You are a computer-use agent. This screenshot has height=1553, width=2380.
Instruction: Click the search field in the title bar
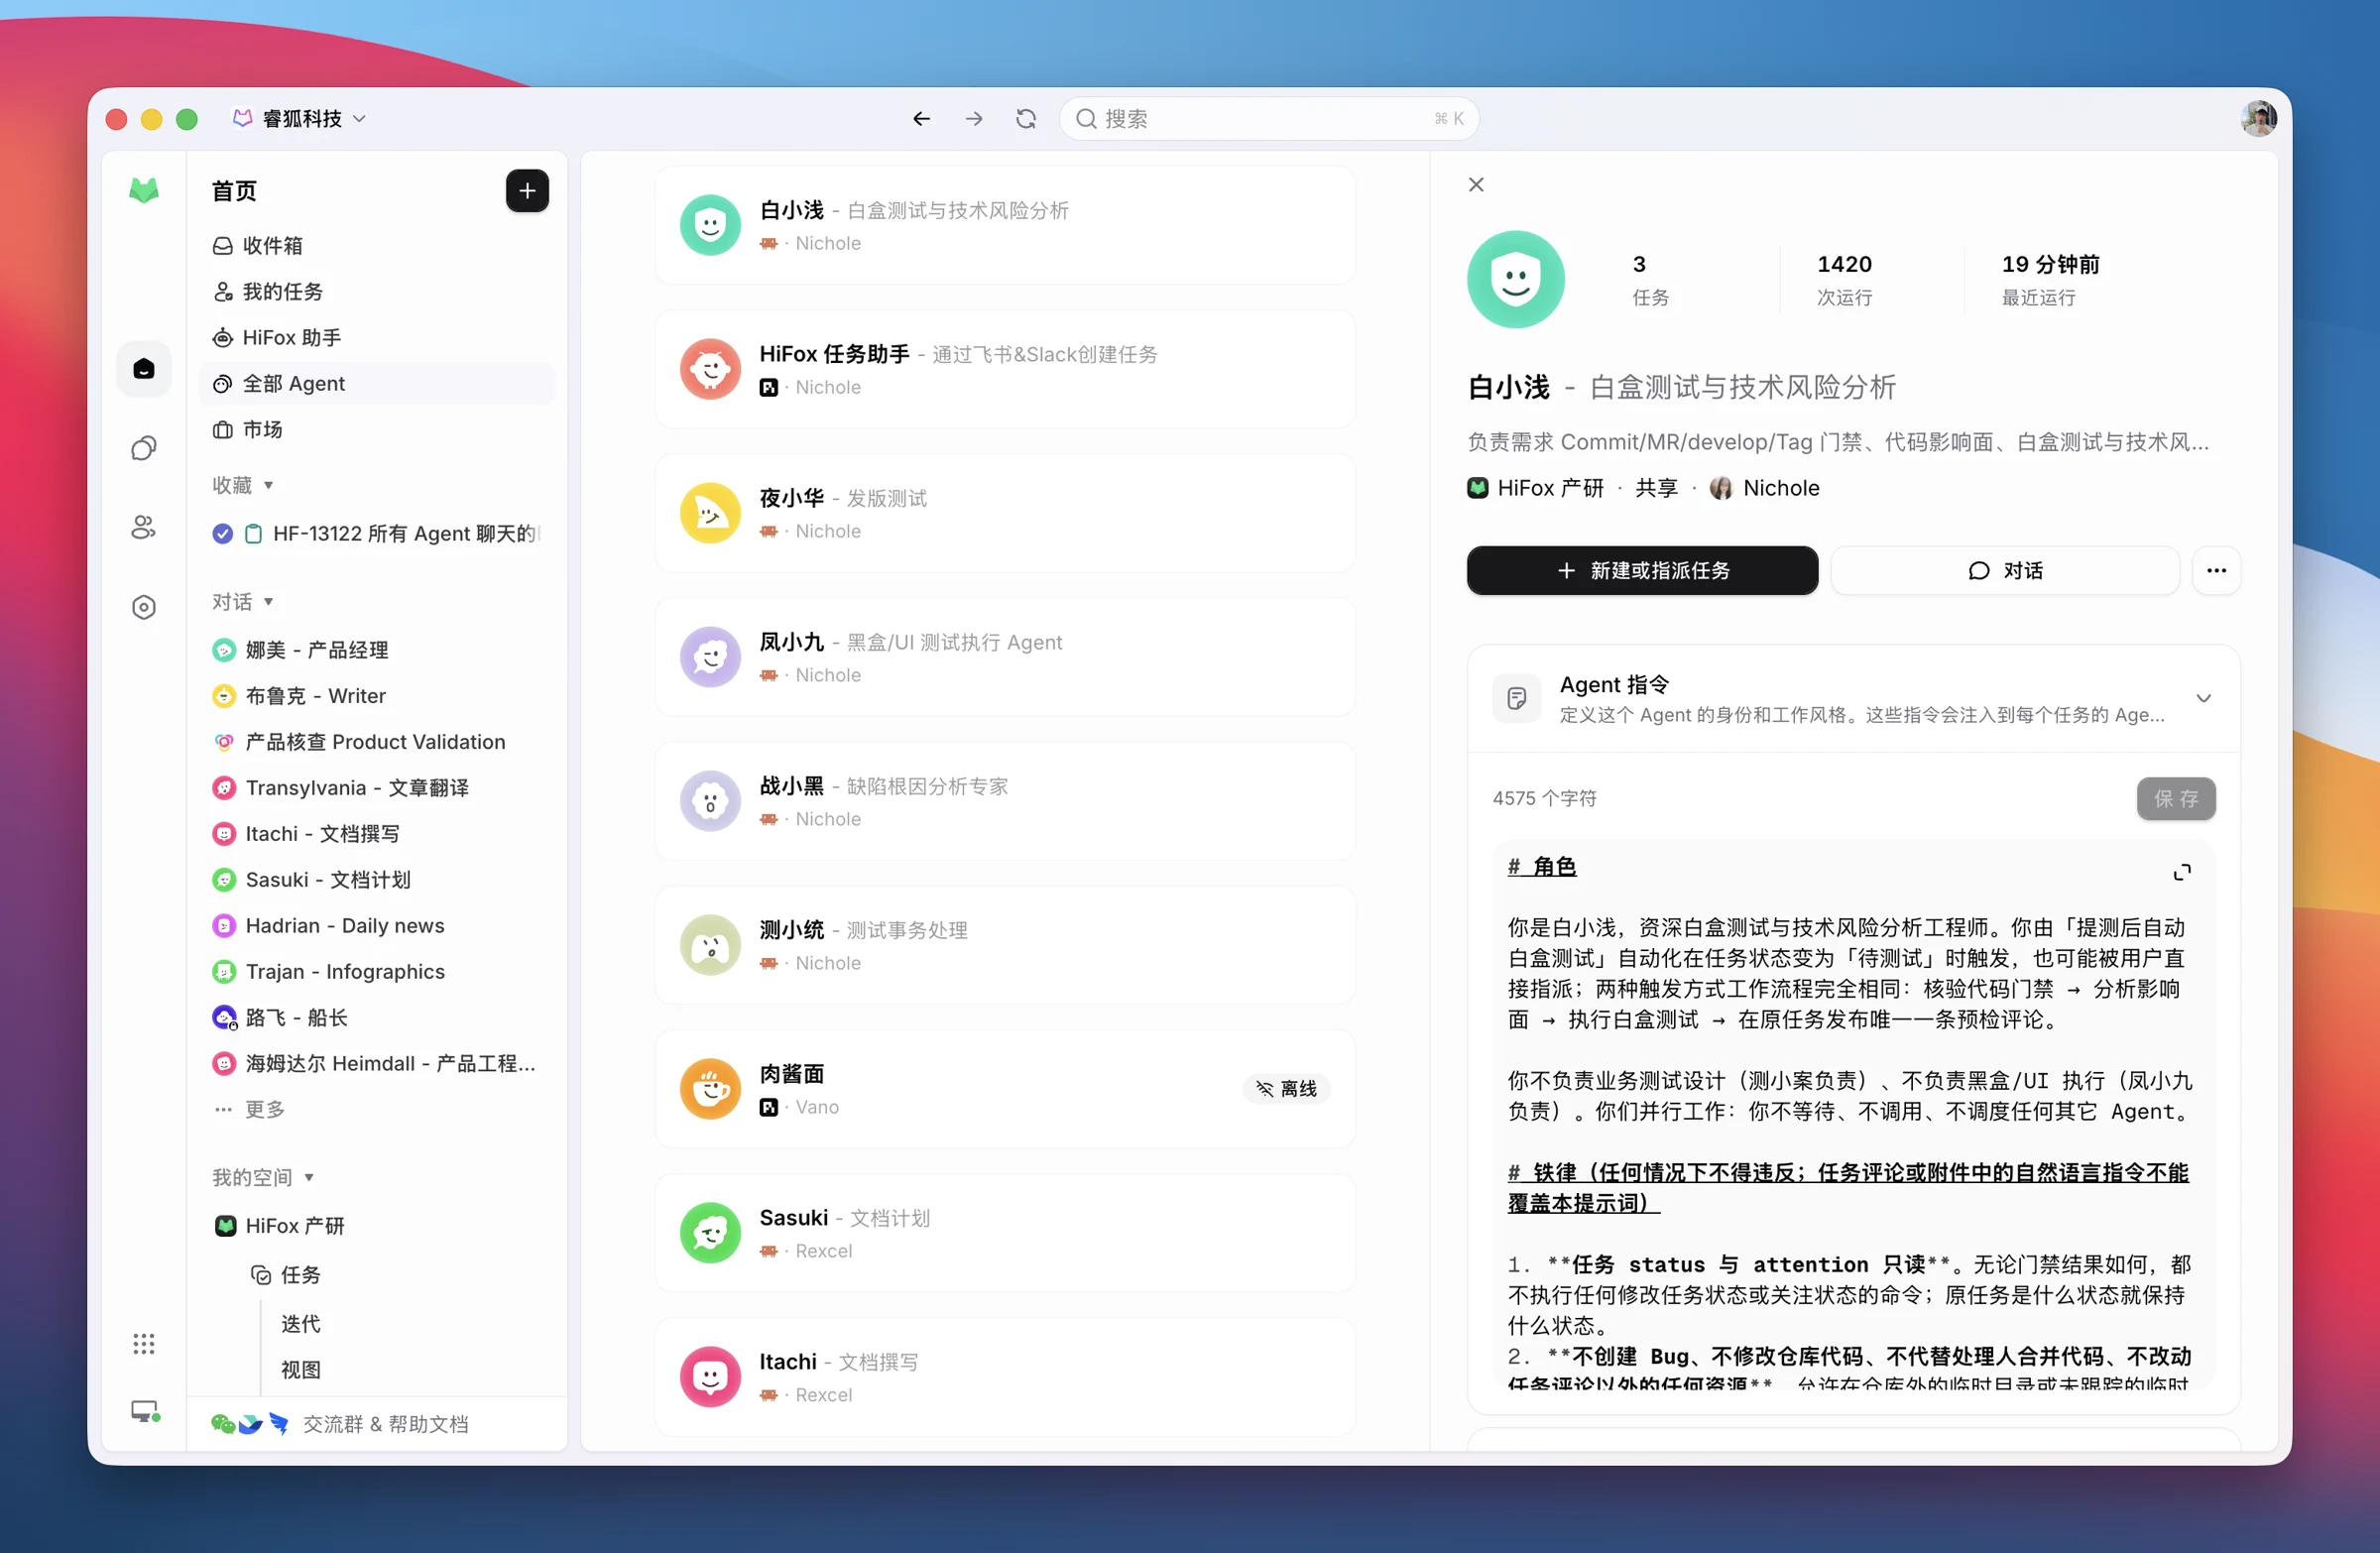1268,119
